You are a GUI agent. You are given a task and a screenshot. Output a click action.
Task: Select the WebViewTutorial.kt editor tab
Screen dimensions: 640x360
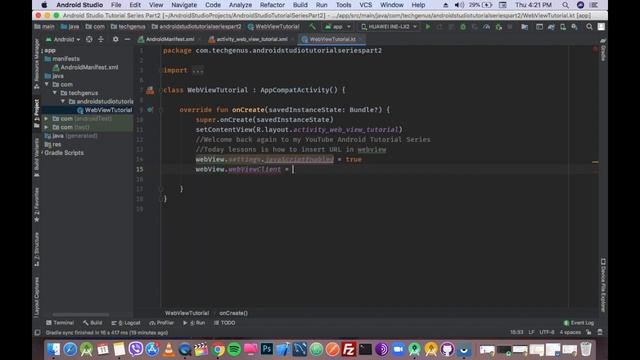[332, 40]
